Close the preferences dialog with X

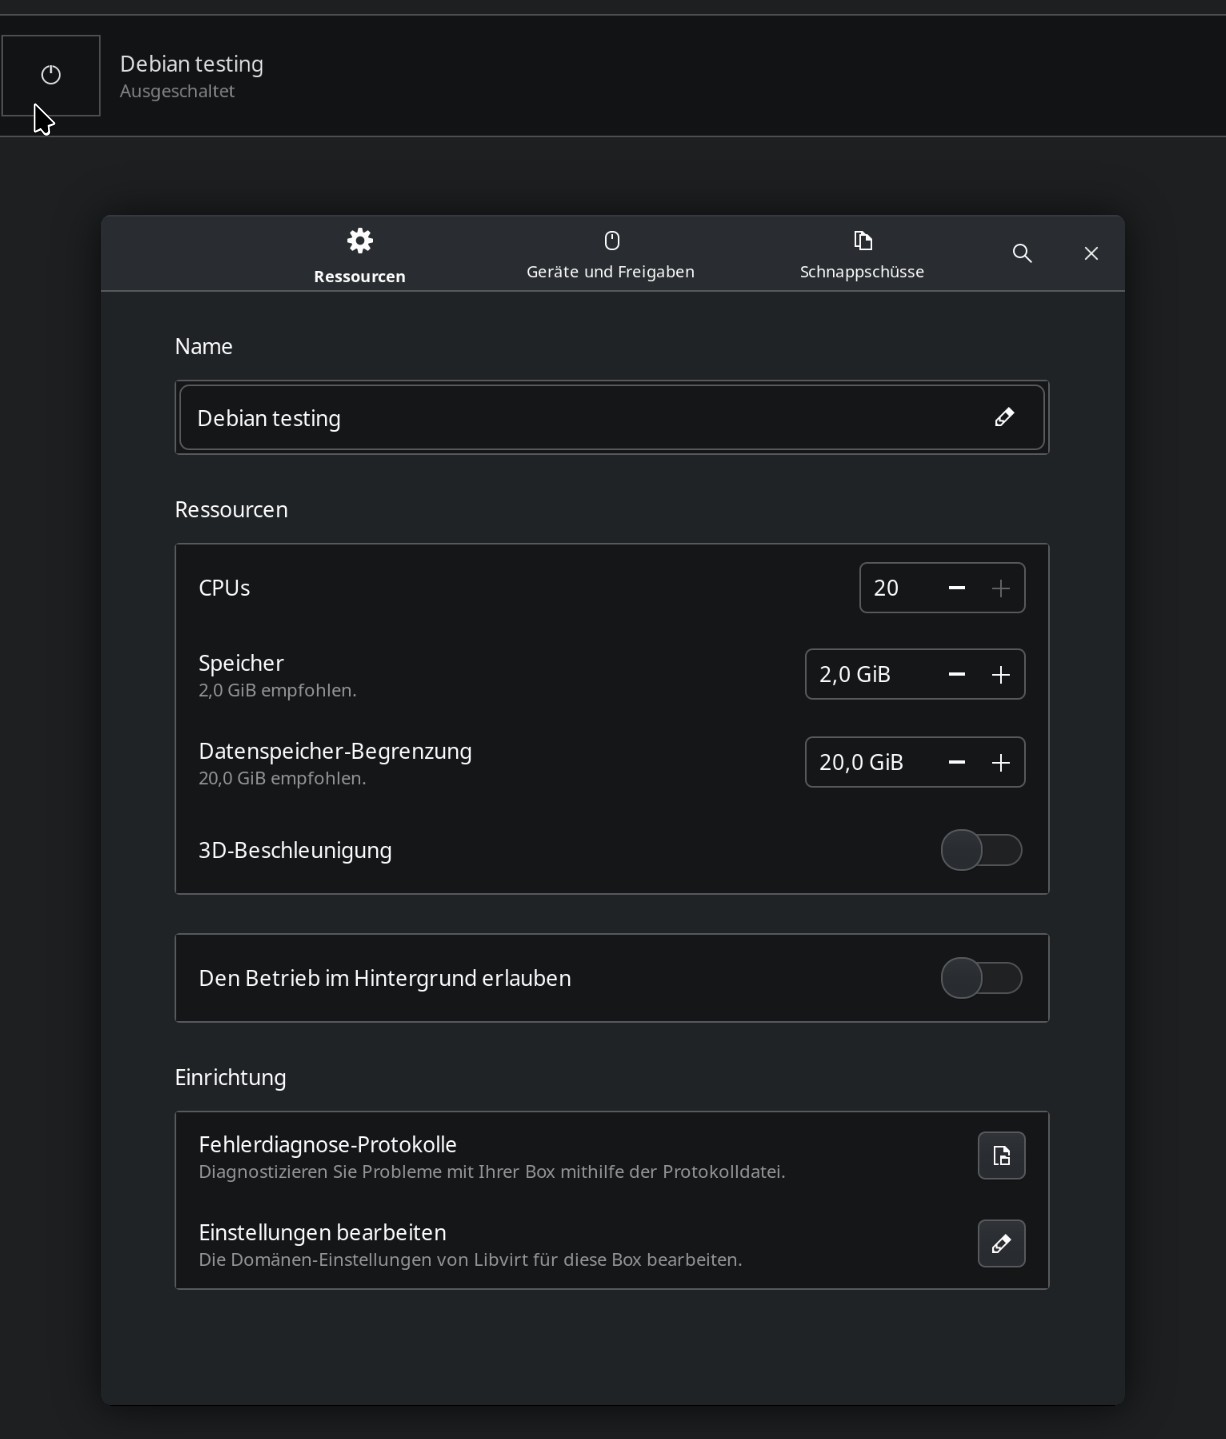point(1091,254)
